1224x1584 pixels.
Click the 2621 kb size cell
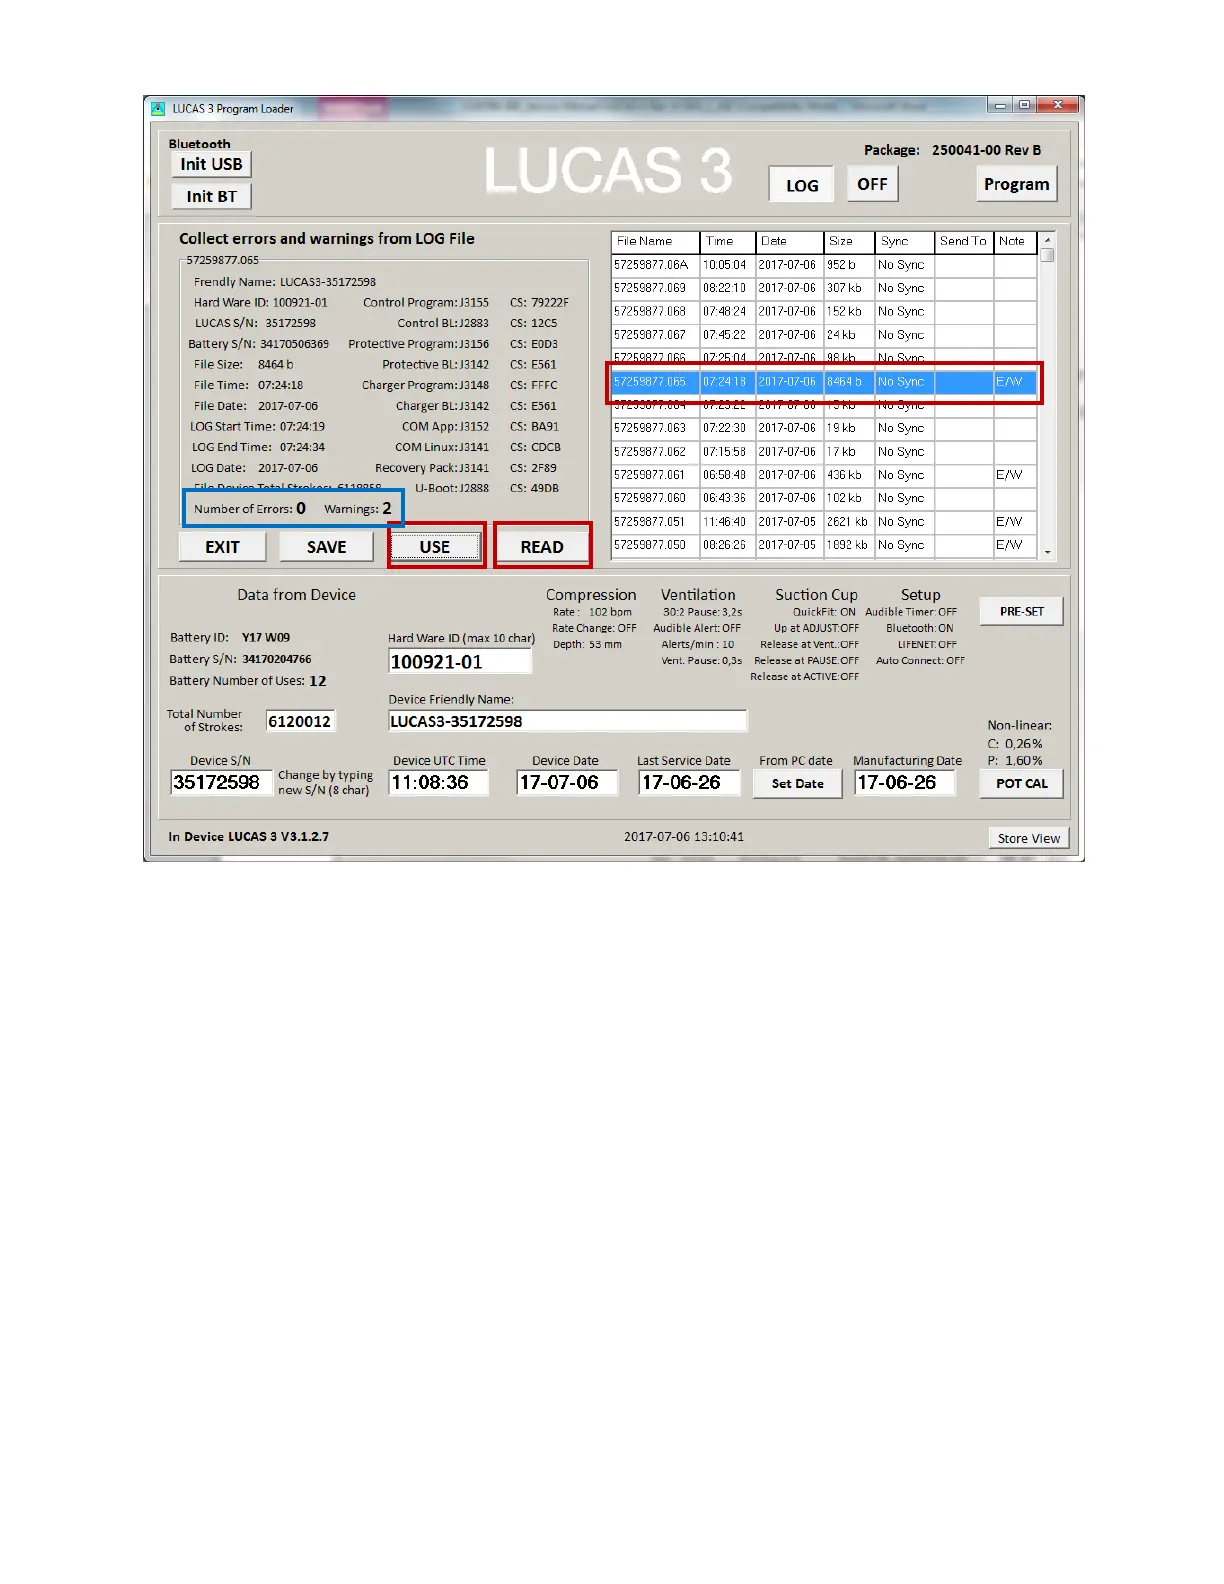point(849,522)
